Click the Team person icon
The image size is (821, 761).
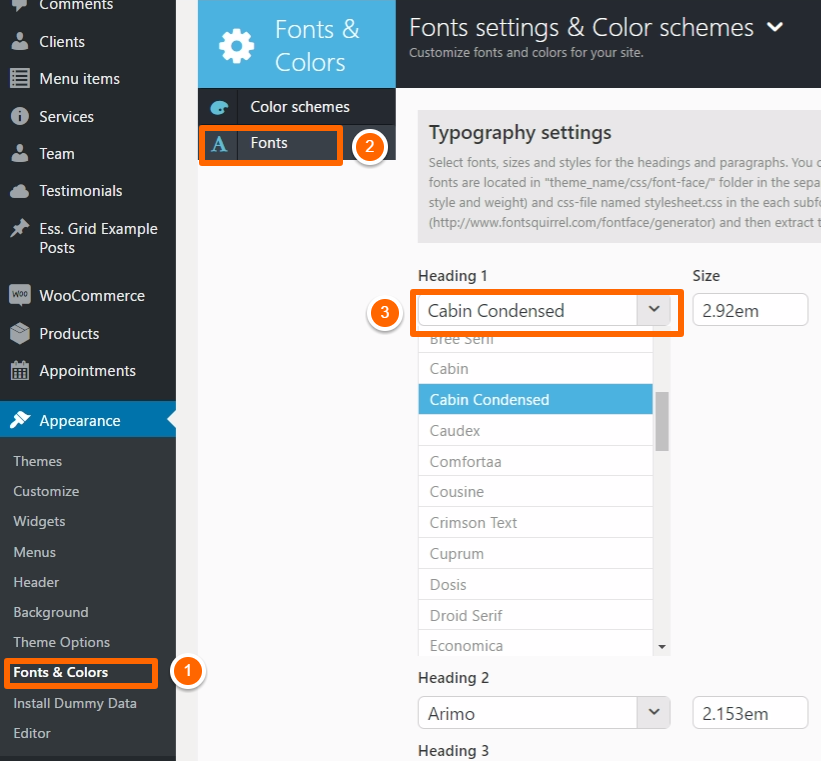[20, 153]
